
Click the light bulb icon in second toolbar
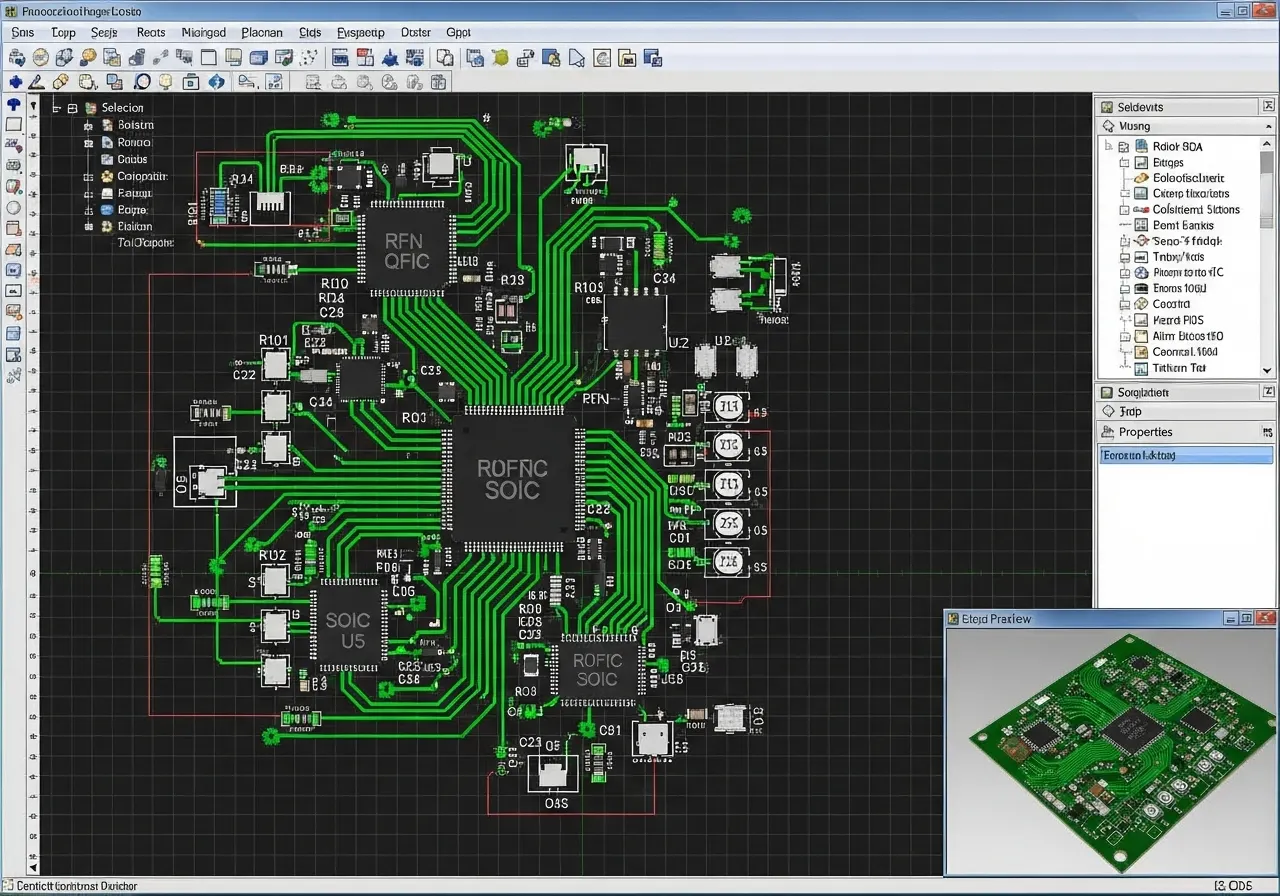(x=165, y=82)
